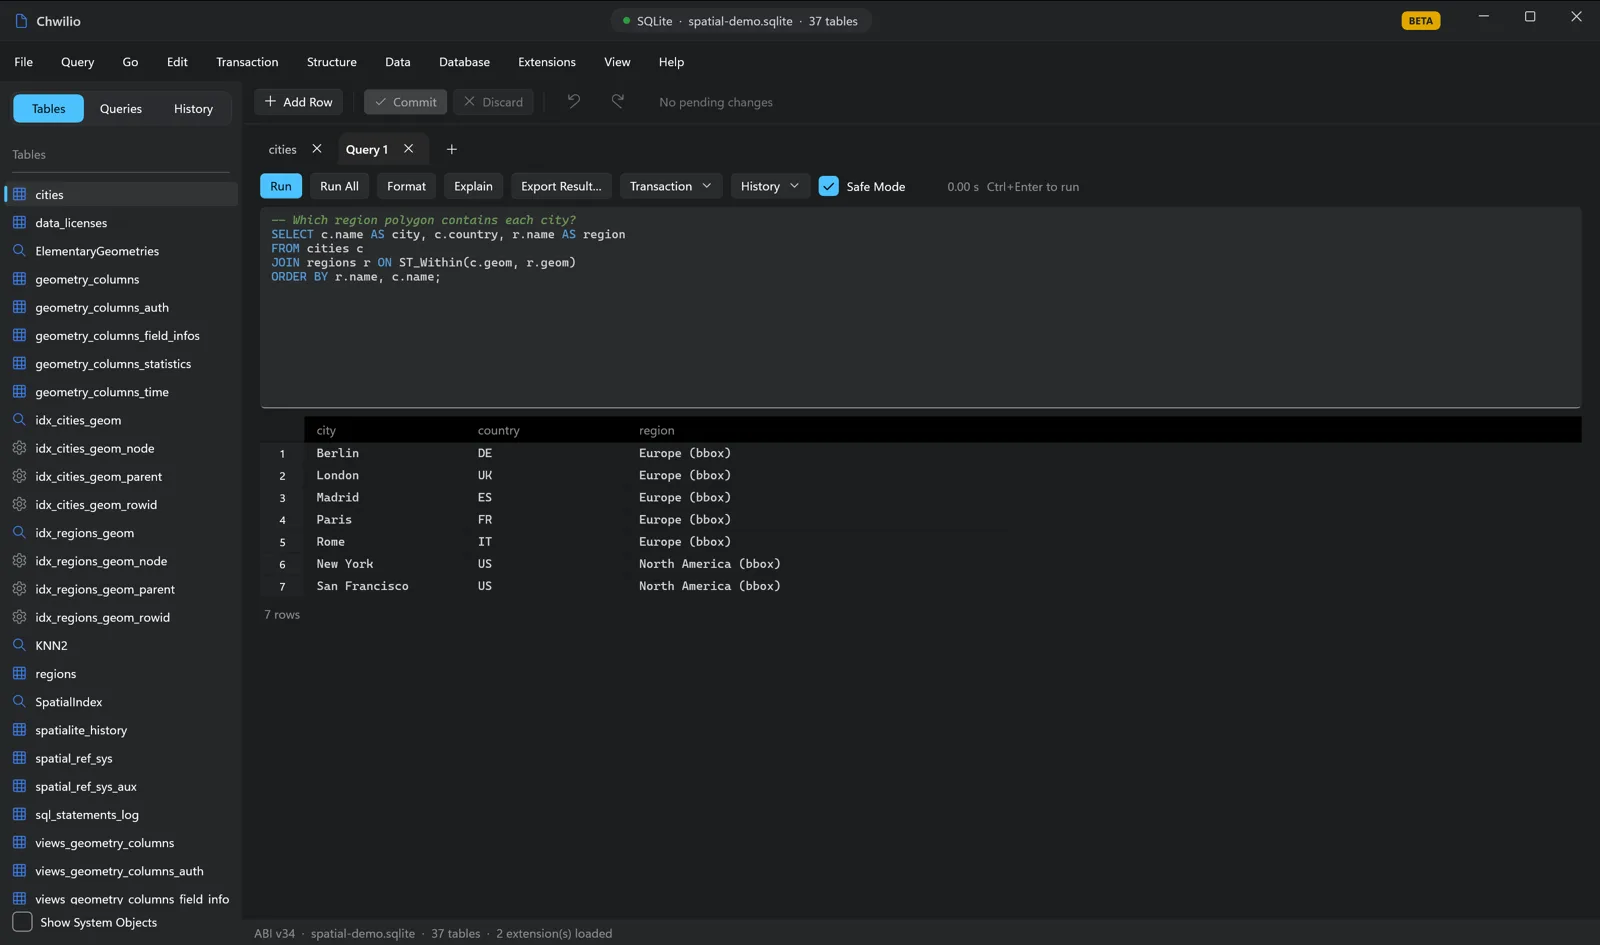
Task: Open the Database menu
Action: point(464,62)
